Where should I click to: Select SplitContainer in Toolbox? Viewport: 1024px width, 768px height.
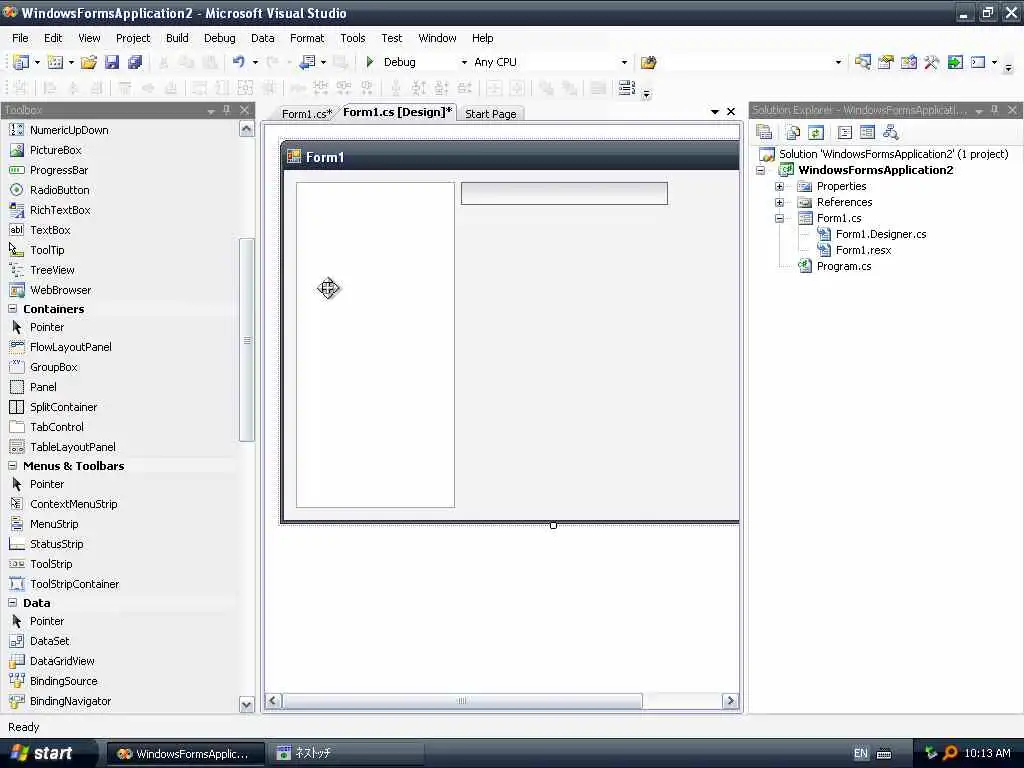coord(63,407)
